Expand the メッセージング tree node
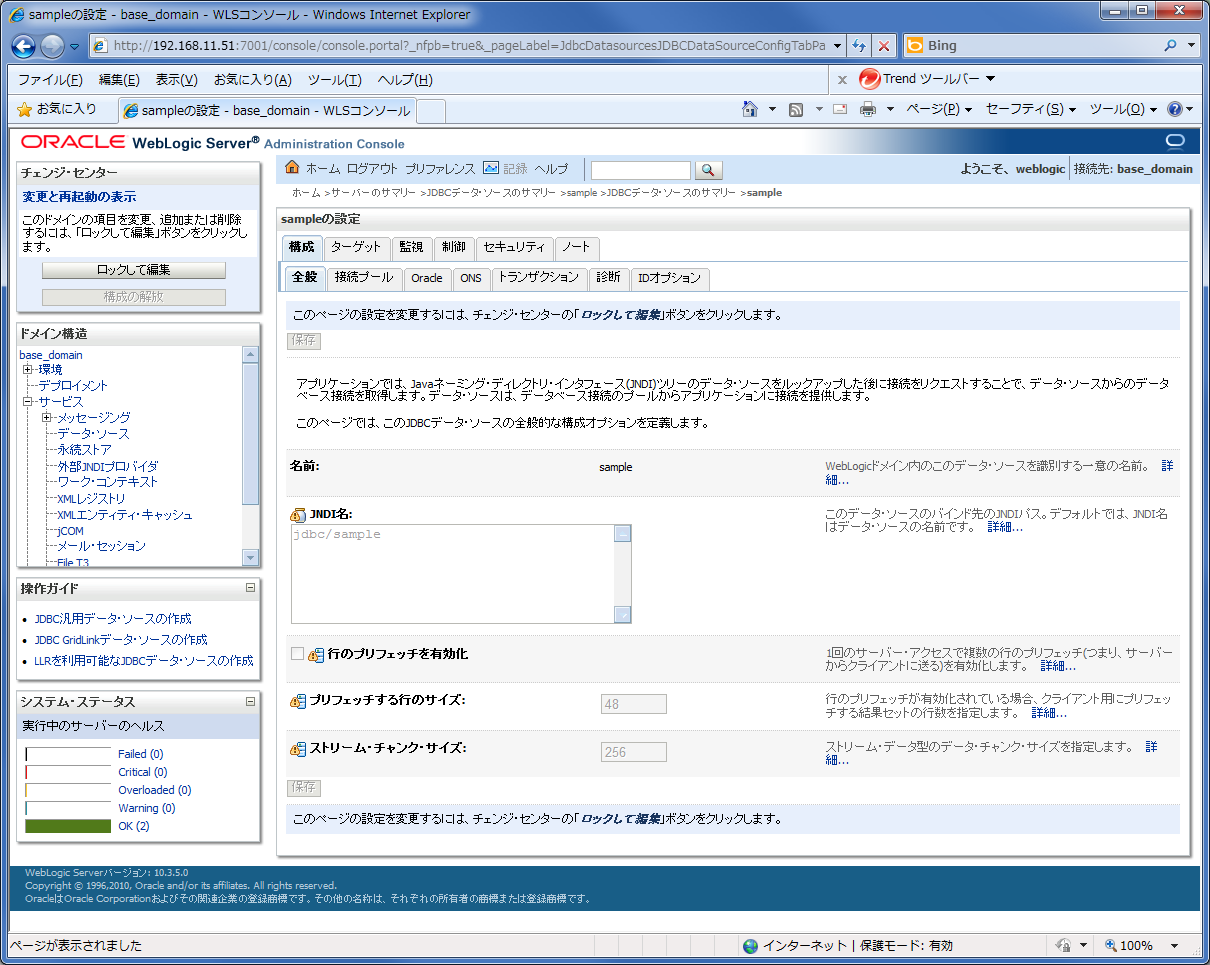The width and height of the screenshot is (1210, 965). coord(47,418)
